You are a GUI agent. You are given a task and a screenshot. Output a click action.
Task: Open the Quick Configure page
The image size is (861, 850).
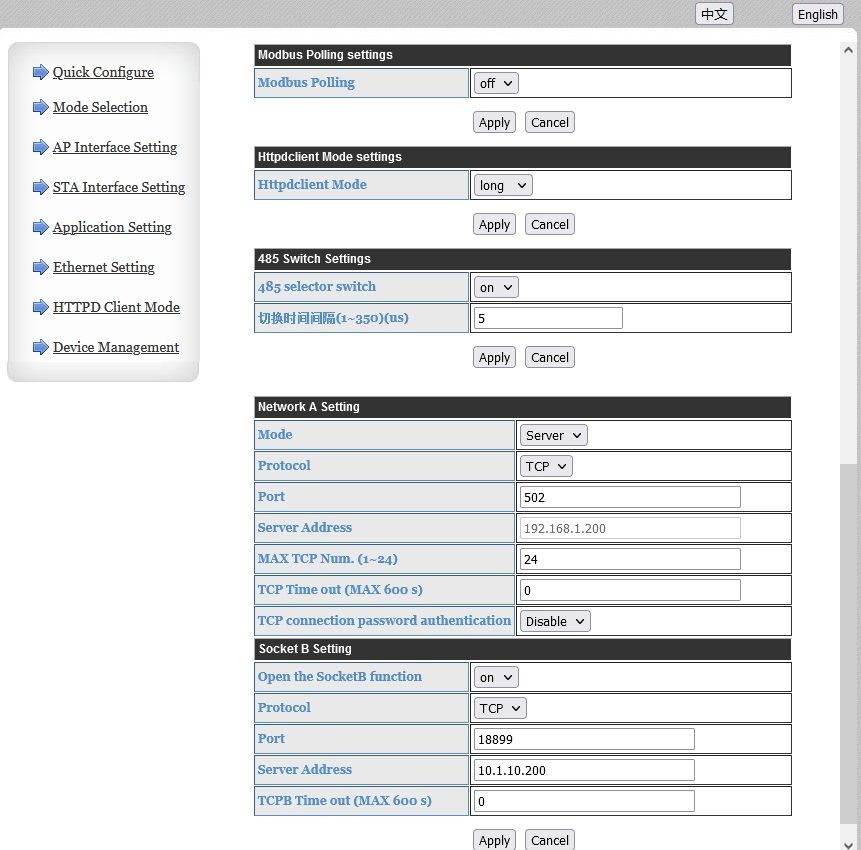click(x=103, y=72)
